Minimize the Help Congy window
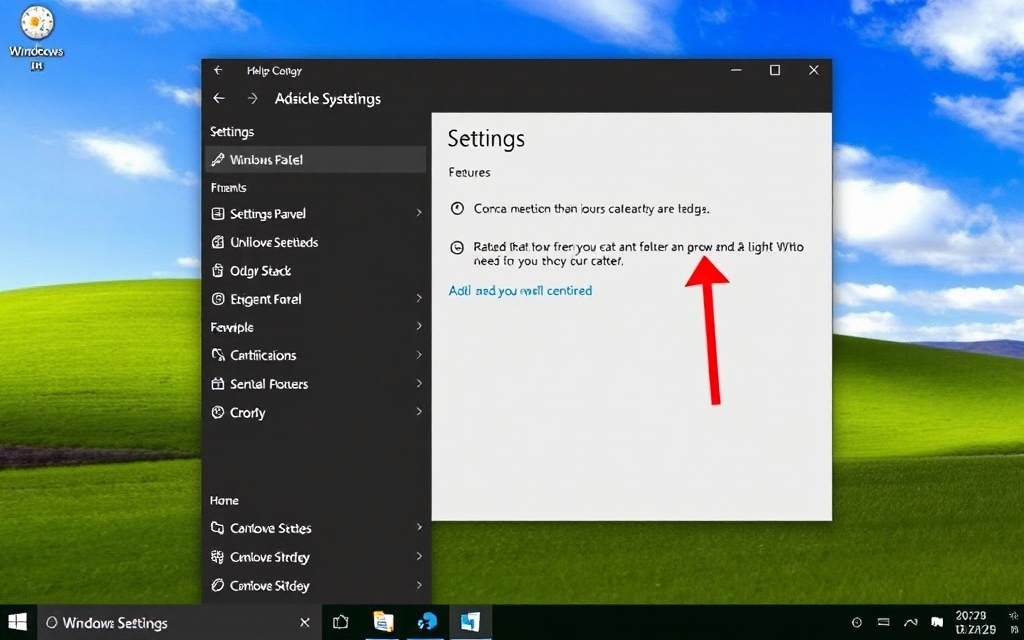The height and width of the screenshot is (640, 1024). (736, 70)
